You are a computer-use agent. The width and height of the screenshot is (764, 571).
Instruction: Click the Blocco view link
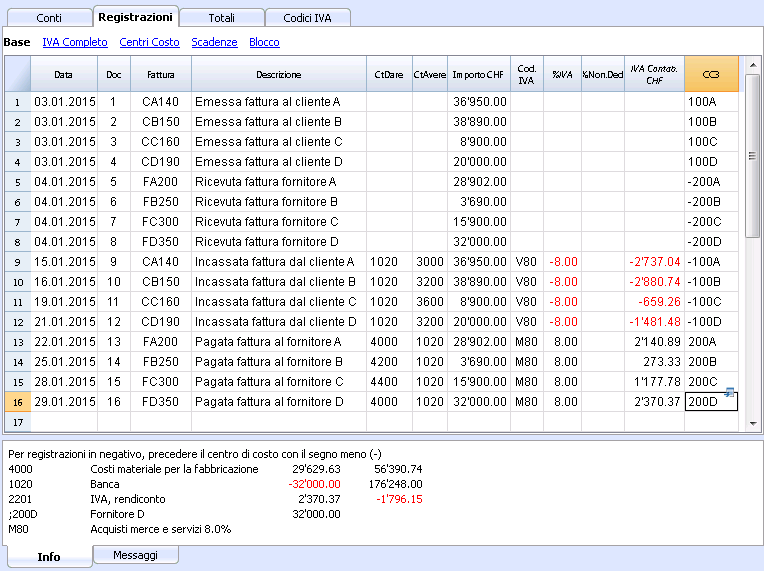pos(265,42)
